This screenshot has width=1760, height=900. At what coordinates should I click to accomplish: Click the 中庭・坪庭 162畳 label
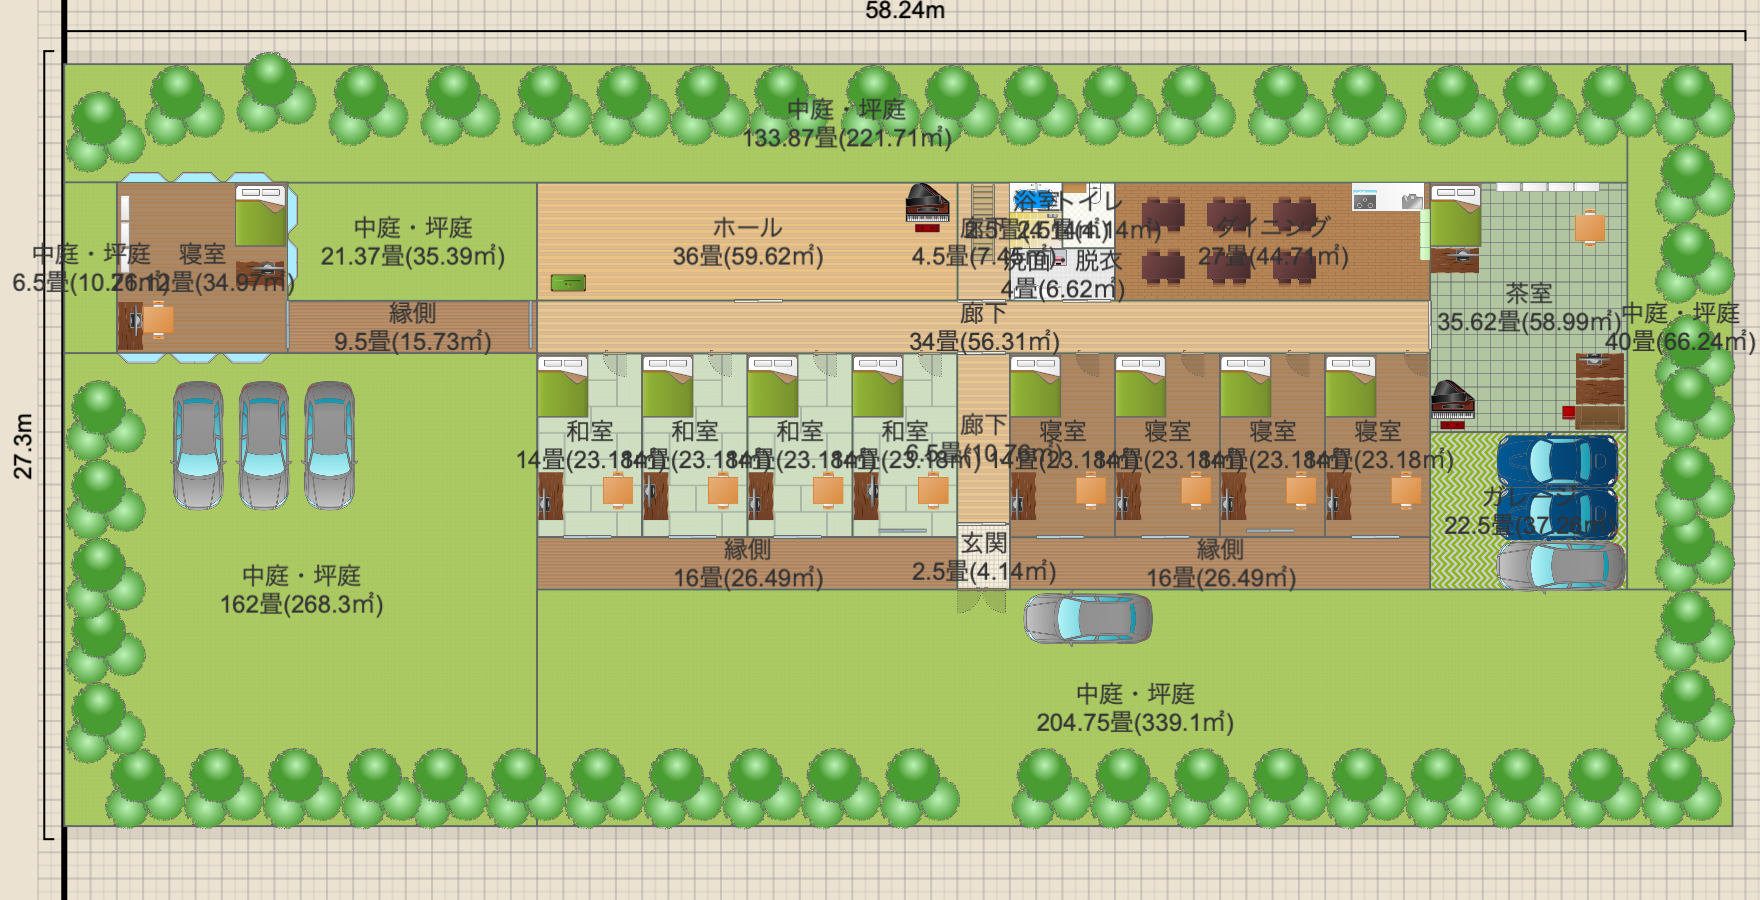click(302, 590)
